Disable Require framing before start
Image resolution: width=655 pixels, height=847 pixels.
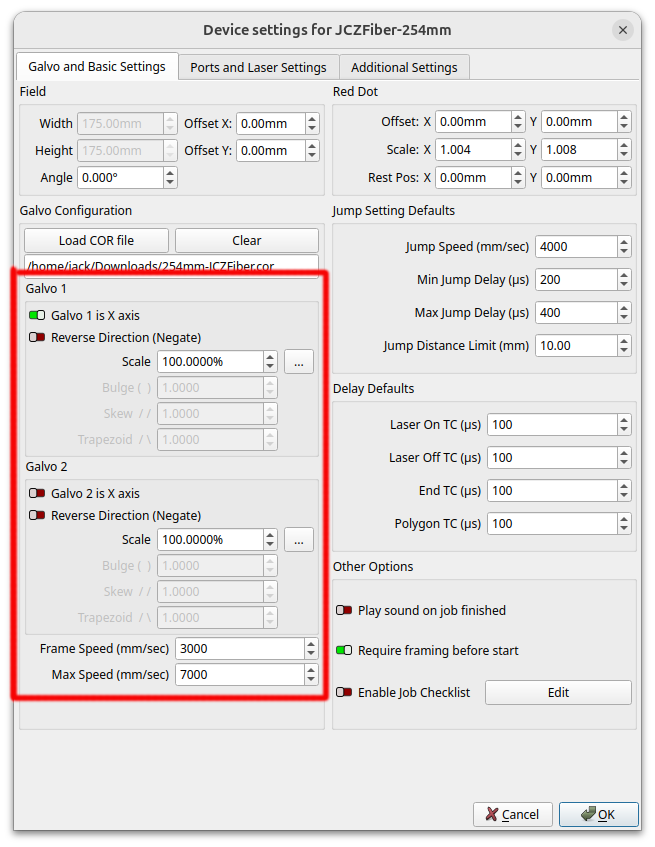pos(344,651)
